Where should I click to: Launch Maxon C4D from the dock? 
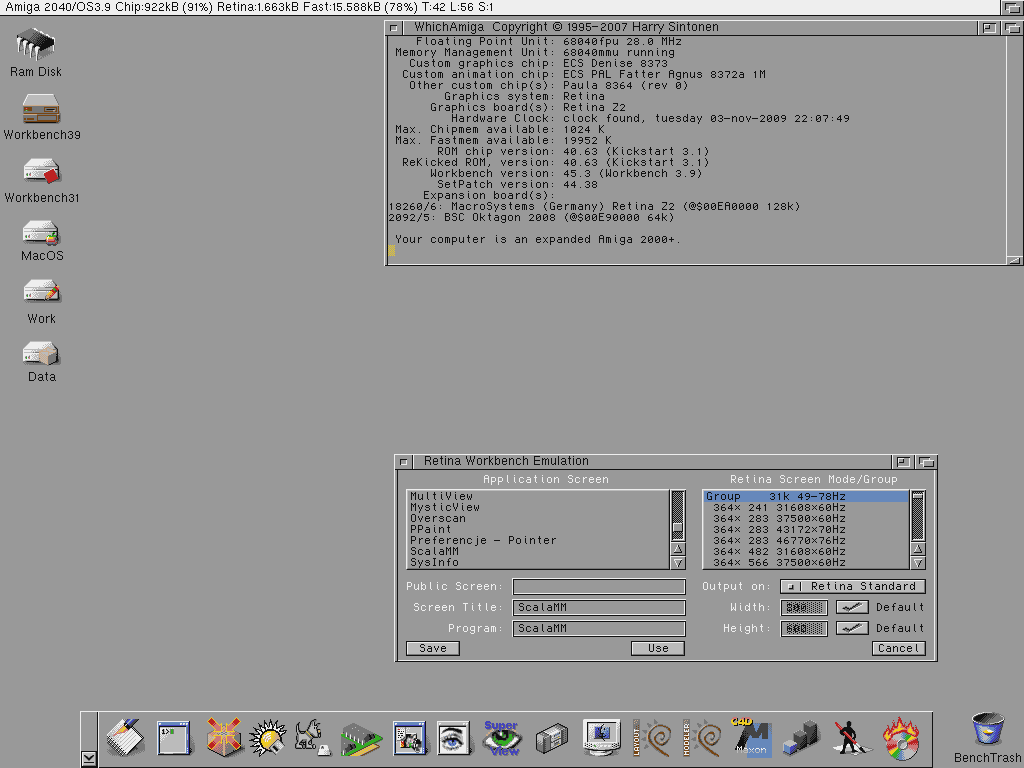click(752, 738)
